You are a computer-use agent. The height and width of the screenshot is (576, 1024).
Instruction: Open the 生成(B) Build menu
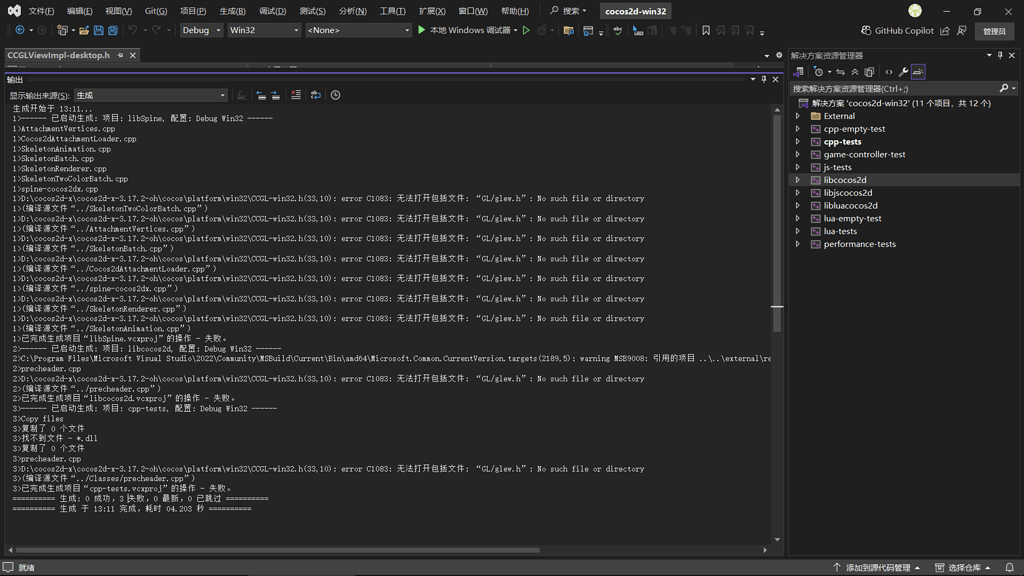[x=232, y=11]
